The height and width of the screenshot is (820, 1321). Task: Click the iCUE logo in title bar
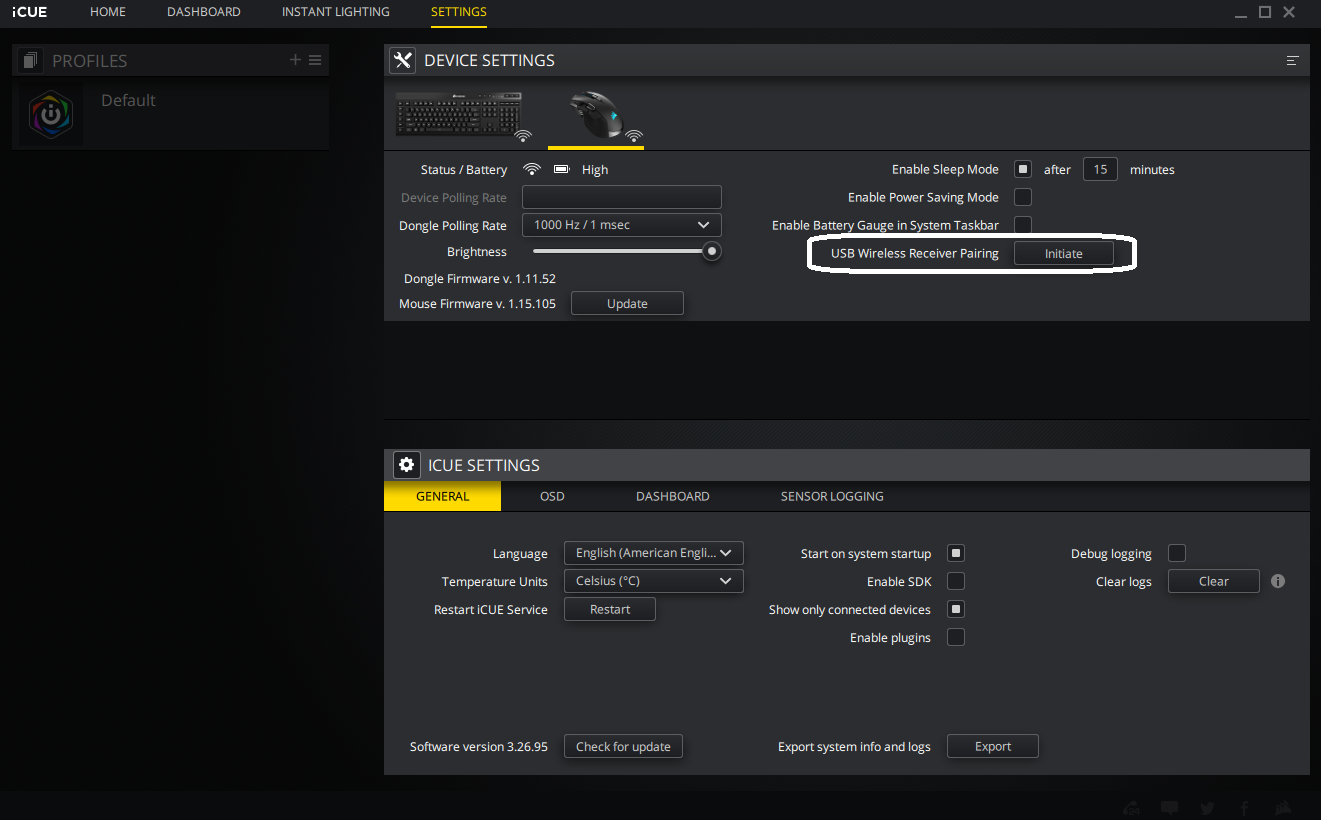point(29,12)
